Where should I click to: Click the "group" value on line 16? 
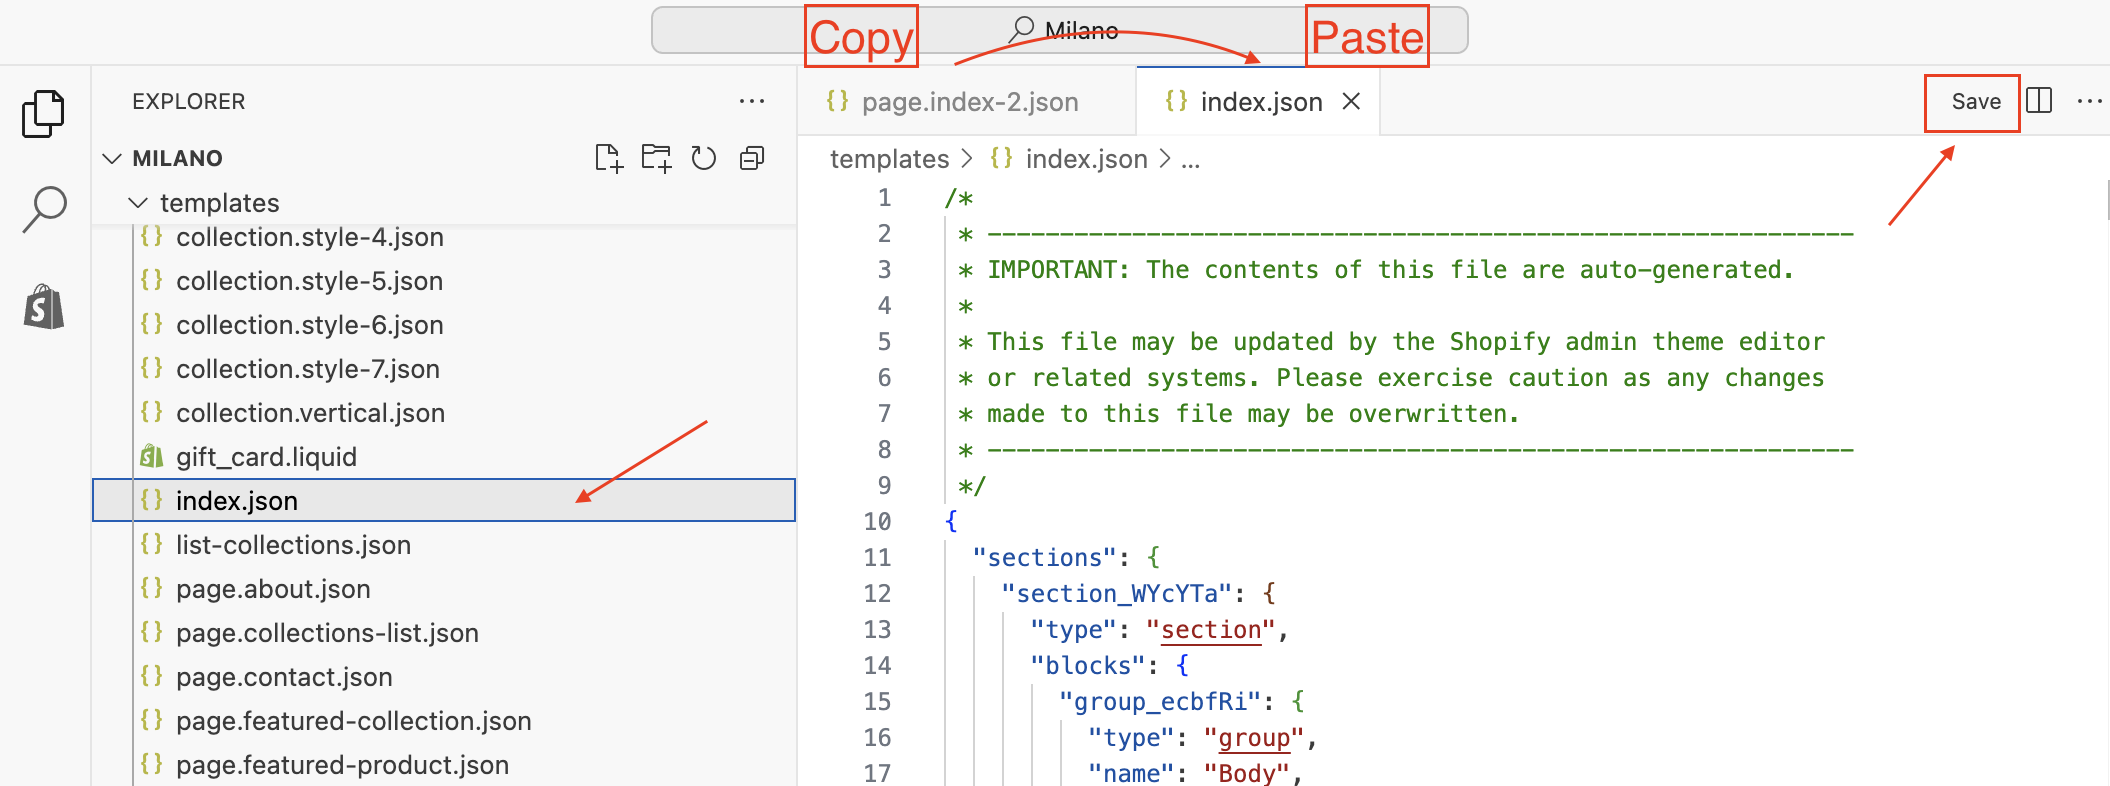pyautogui.click(x=1254, y=737)
